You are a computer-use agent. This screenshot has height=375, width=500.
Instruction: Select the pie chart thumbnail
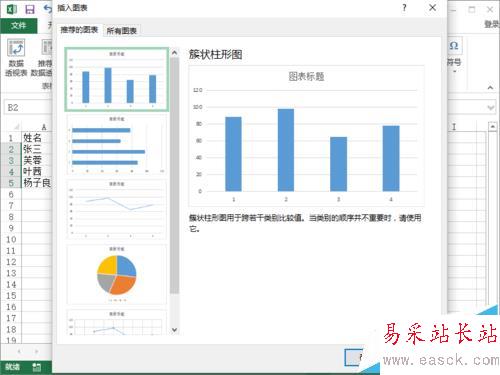(117, 274)
